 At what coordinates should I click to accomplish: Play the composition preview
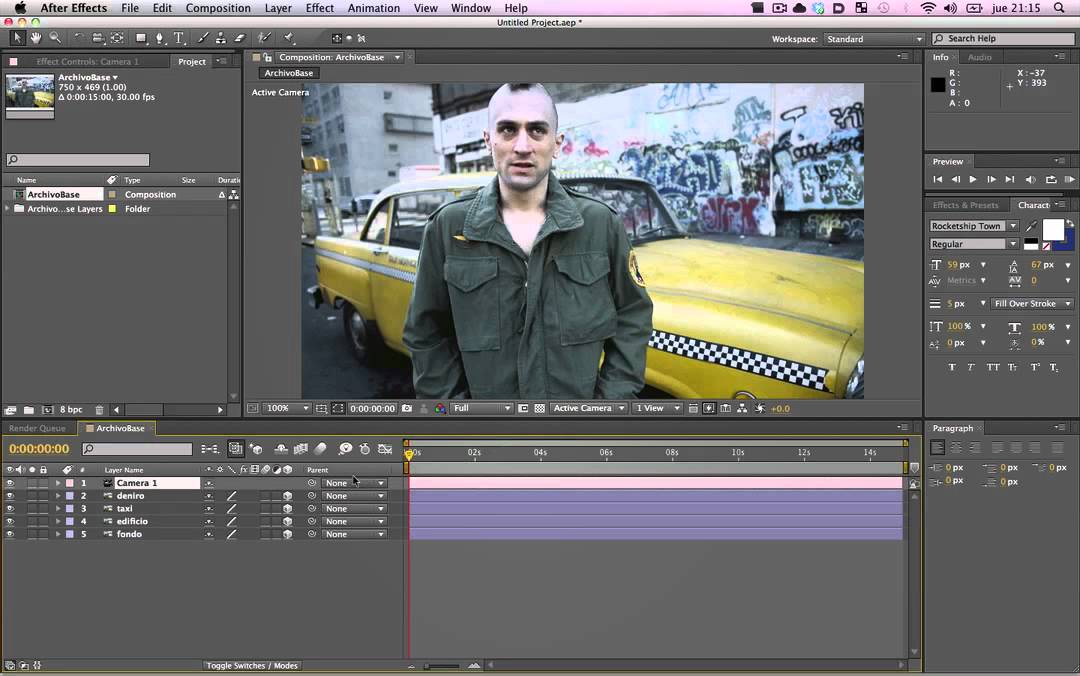(973, 179)
